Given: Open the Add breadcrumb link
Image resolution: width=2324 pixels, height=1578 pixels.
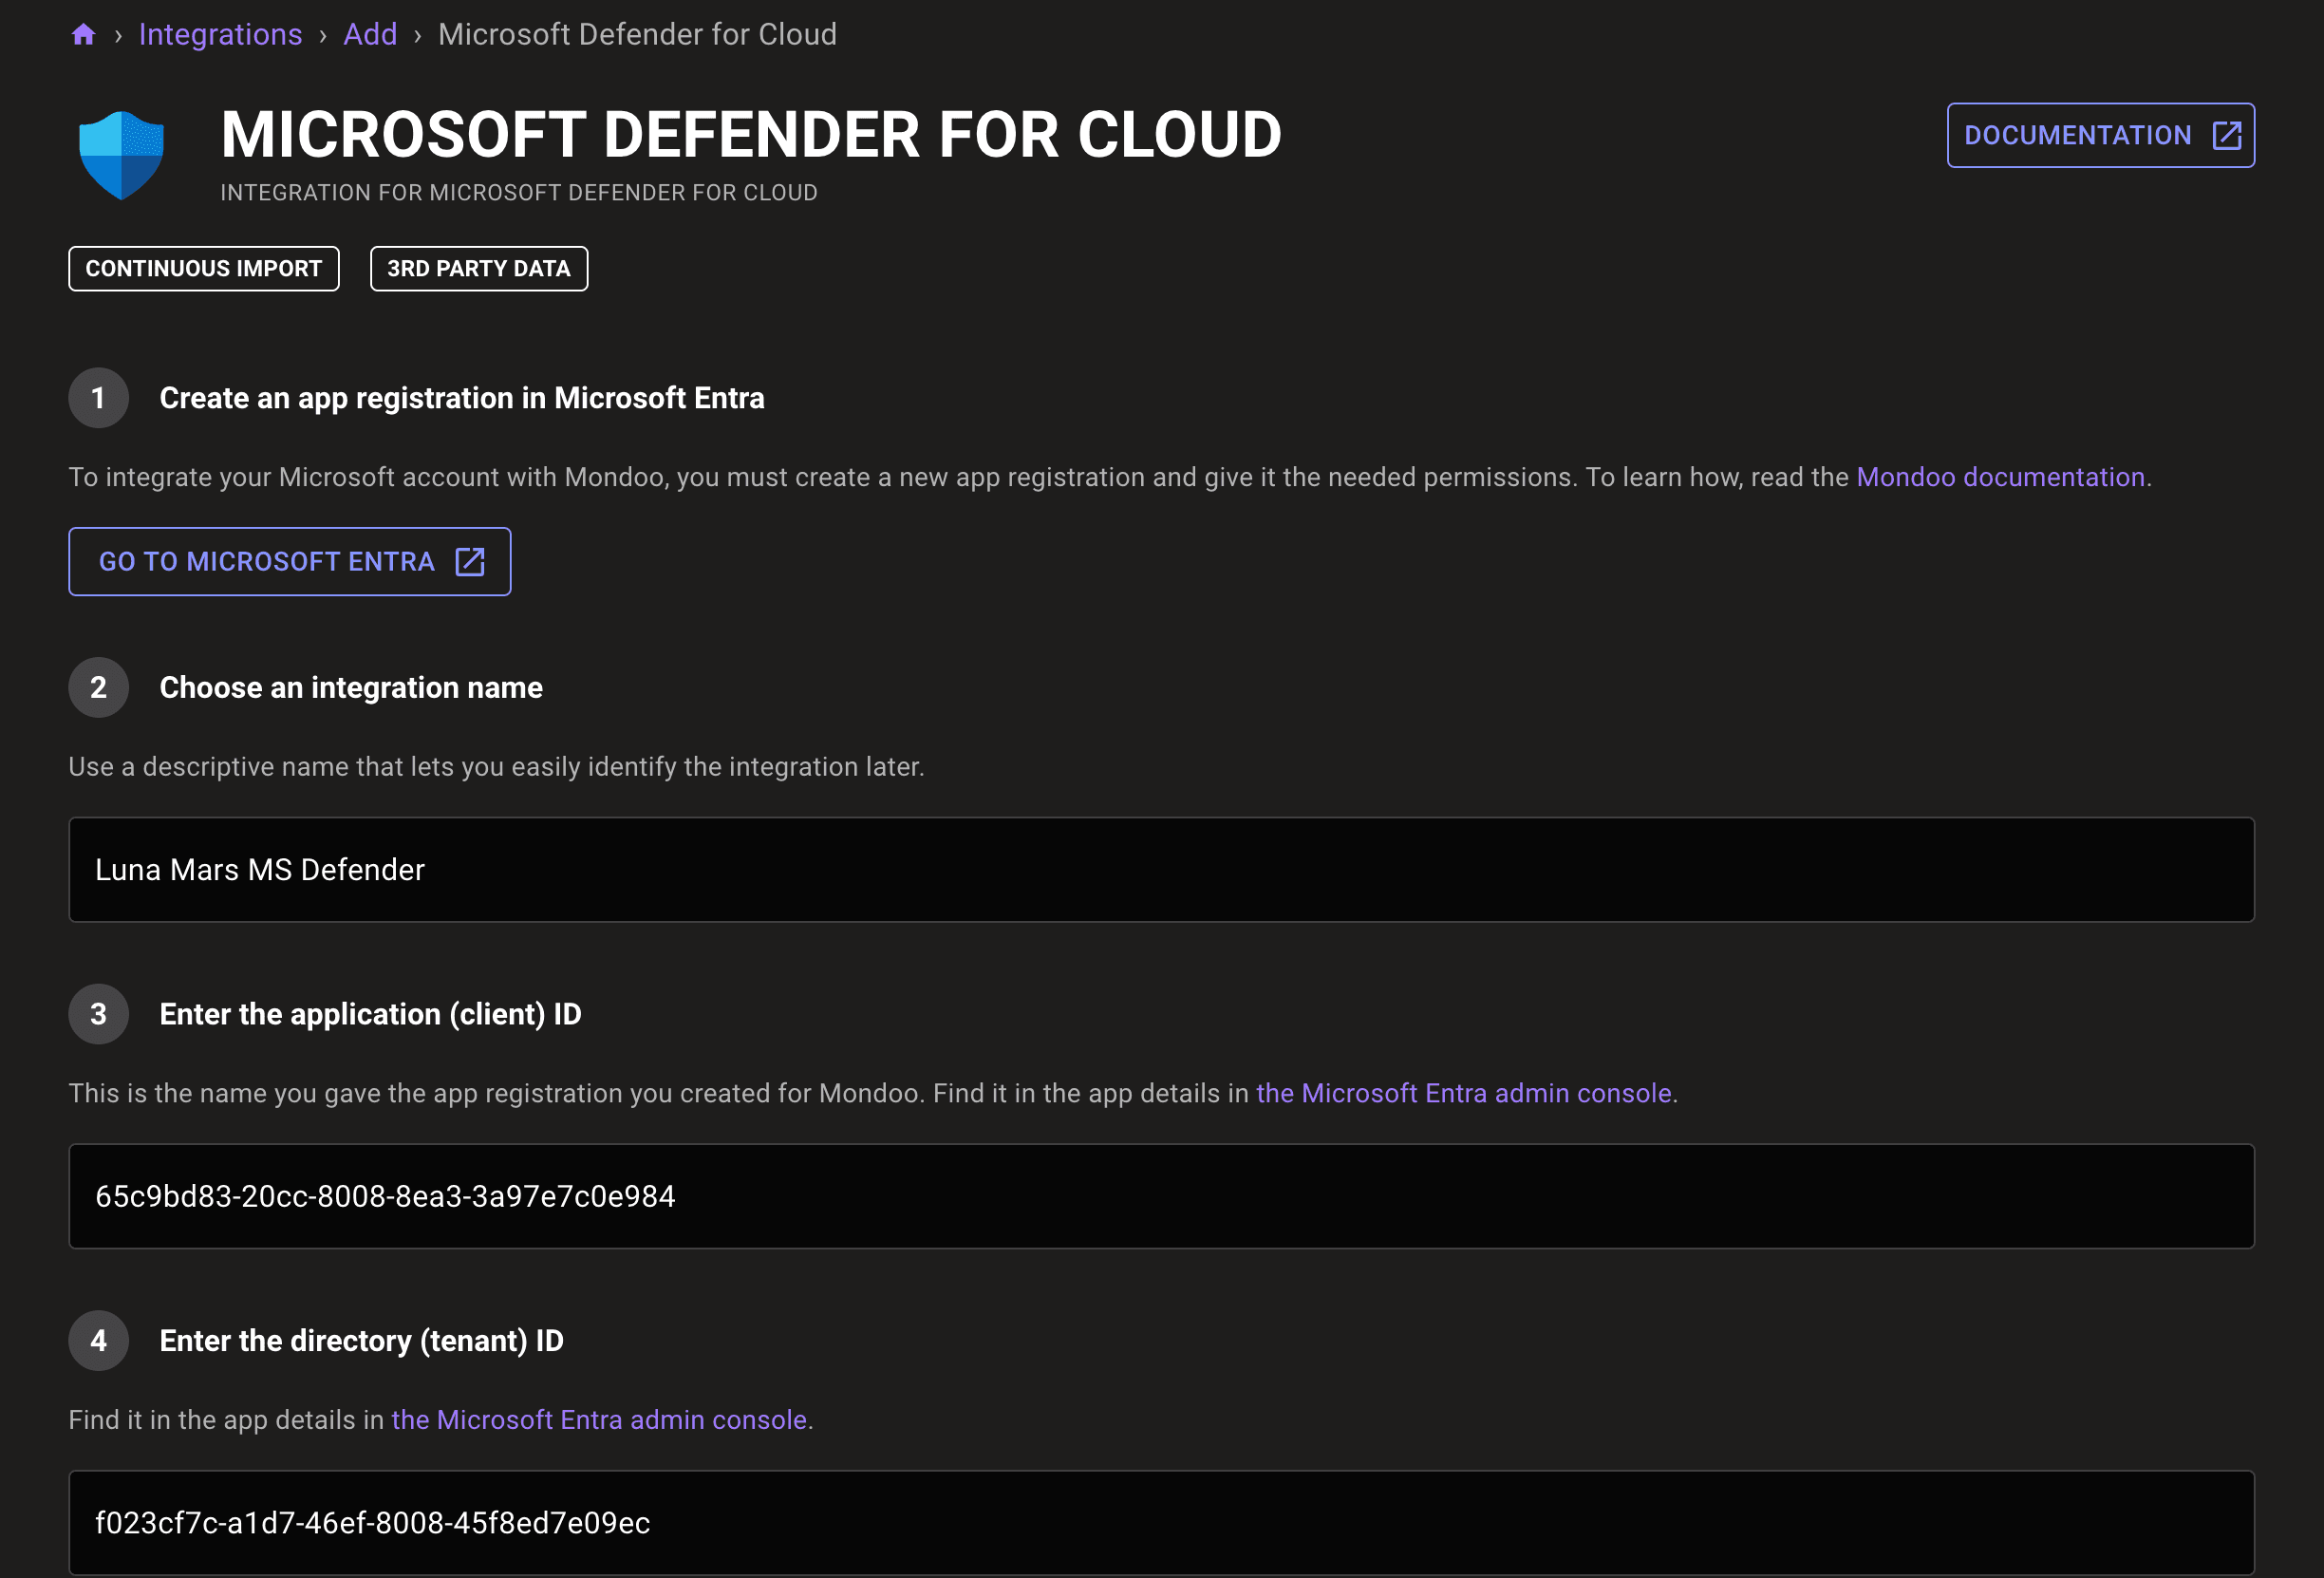Looking at the screenshot, I should (370, 33).
